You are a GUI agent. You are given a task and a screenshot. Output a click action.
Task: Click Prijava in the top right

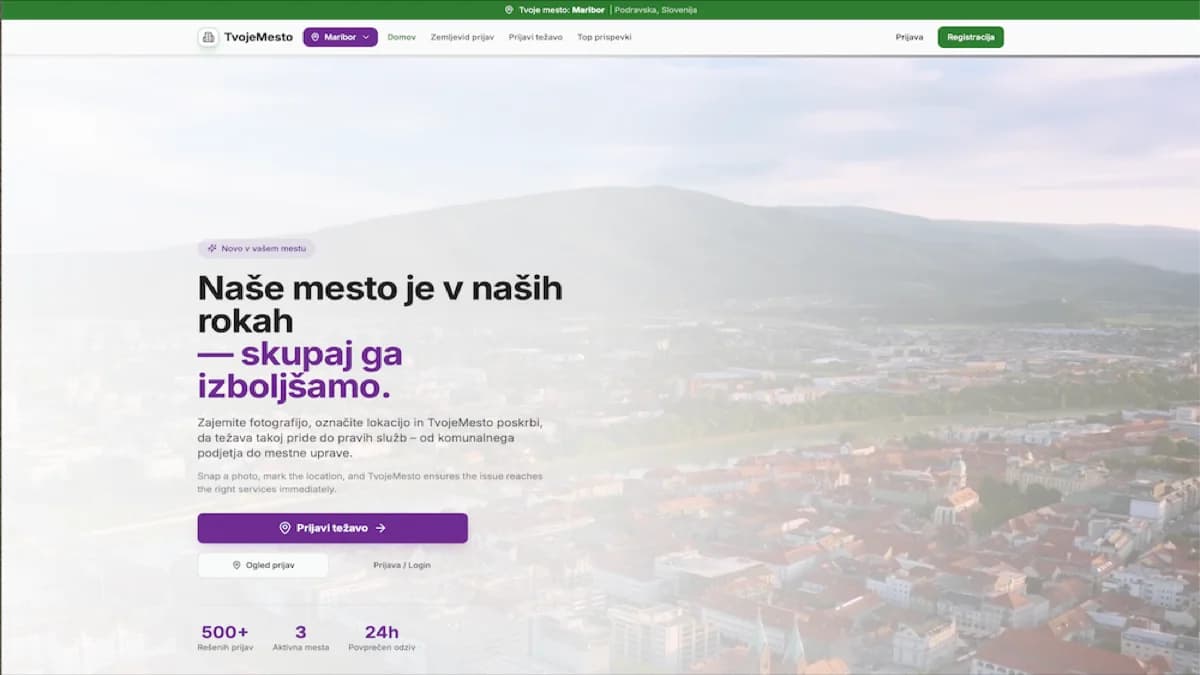coord(909,37)
